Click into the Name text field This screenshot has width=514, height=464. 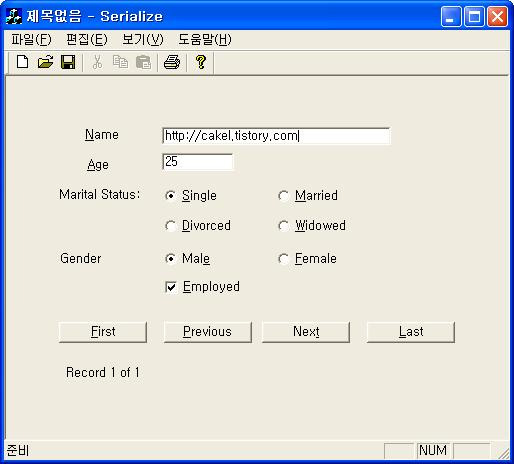click(276, 136)
